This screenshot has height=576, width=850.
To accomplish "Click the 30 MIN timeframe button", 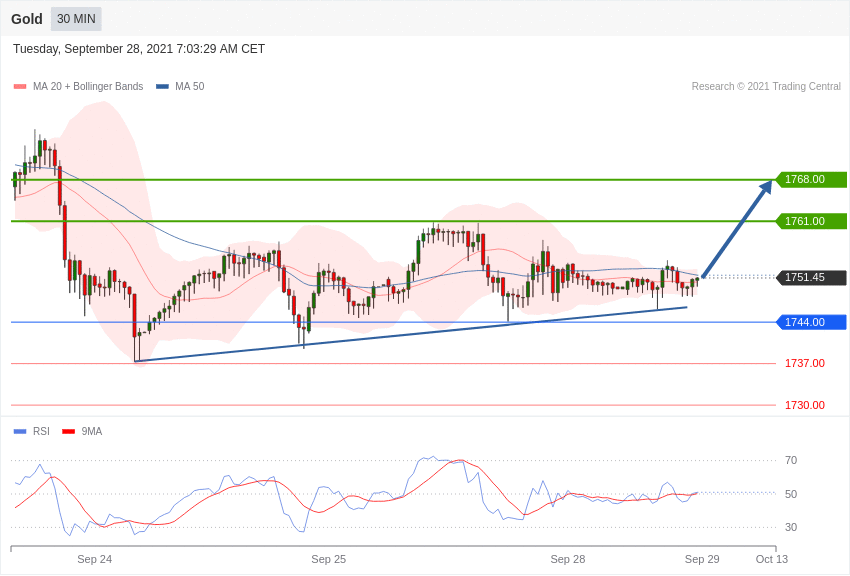I will coord(76,19).
